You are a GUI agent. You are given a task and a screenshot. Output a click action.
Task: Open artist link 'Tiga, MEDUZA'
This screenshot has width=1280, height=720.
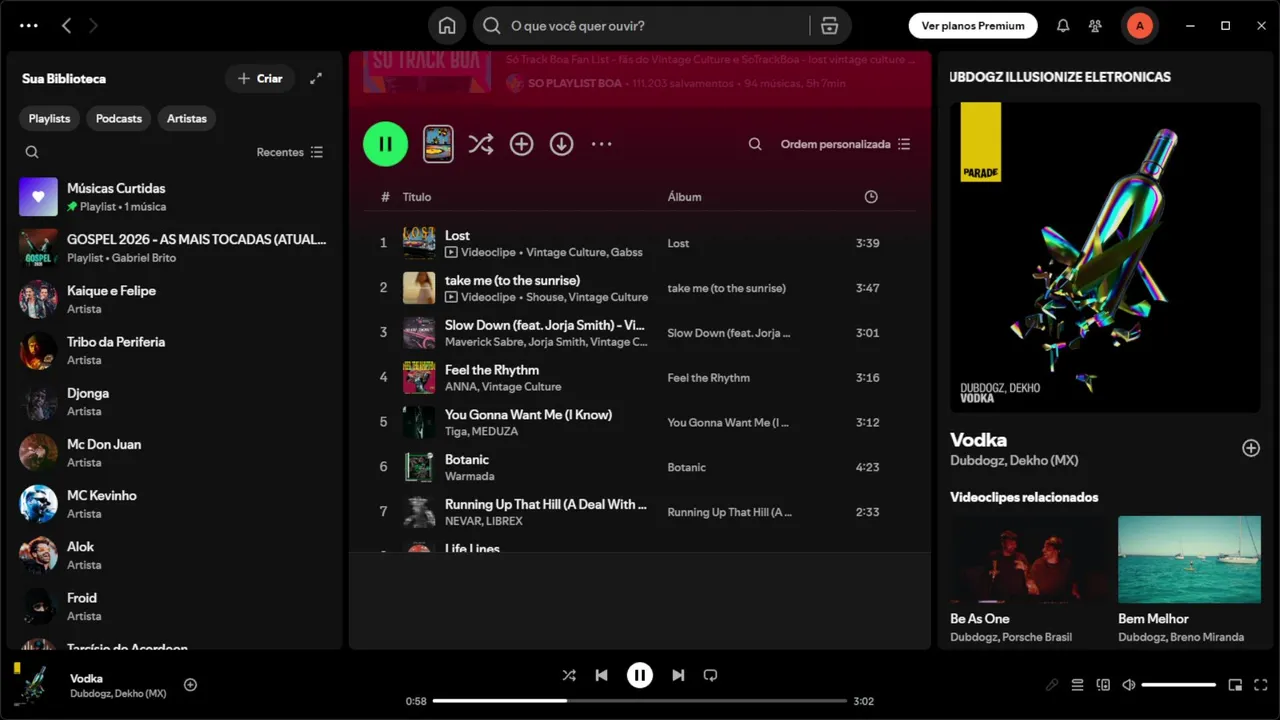(481, 431)
